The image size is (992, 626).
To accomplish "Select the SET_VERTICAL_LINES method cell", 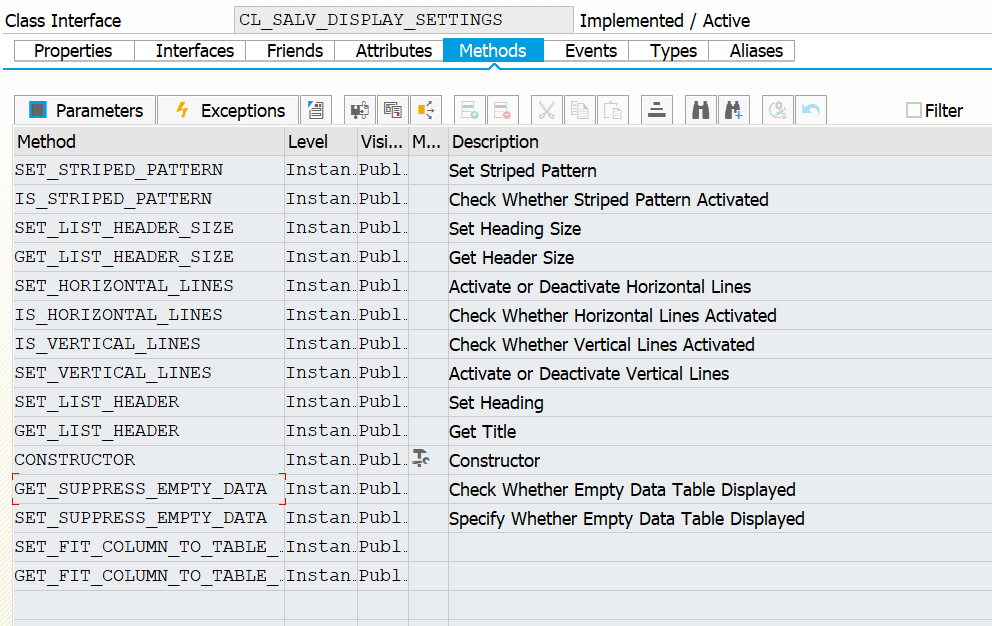I will click(149, 373).
